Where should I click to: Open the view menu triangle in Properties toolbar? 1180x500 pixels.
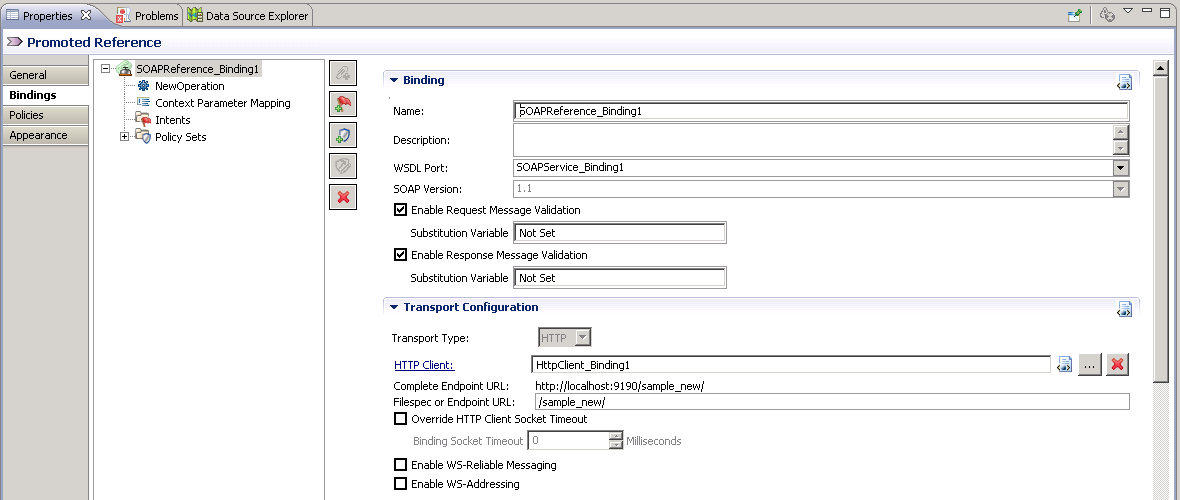(x=1127, y=12)
